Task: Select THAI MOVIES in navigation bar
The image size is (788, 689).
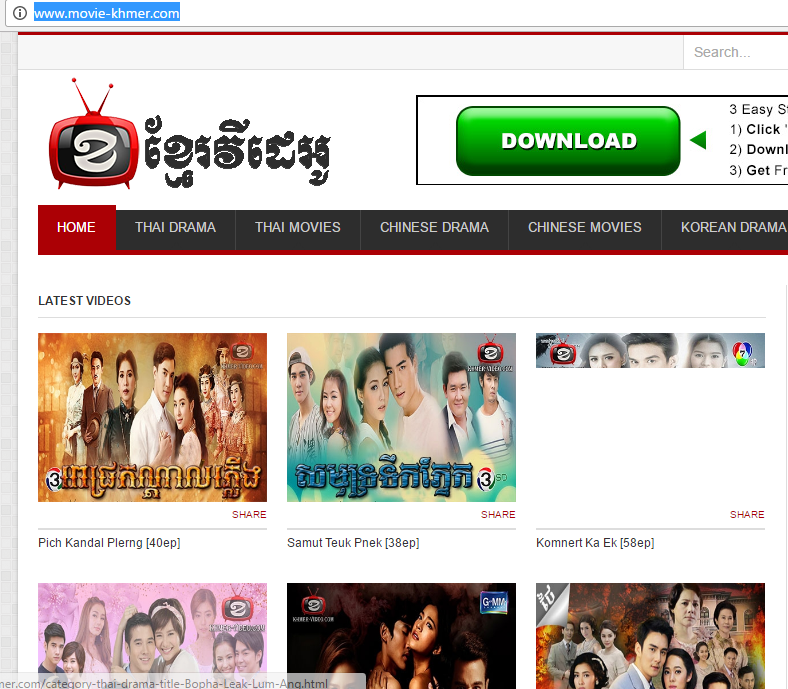Action: [x=298, y=228]
